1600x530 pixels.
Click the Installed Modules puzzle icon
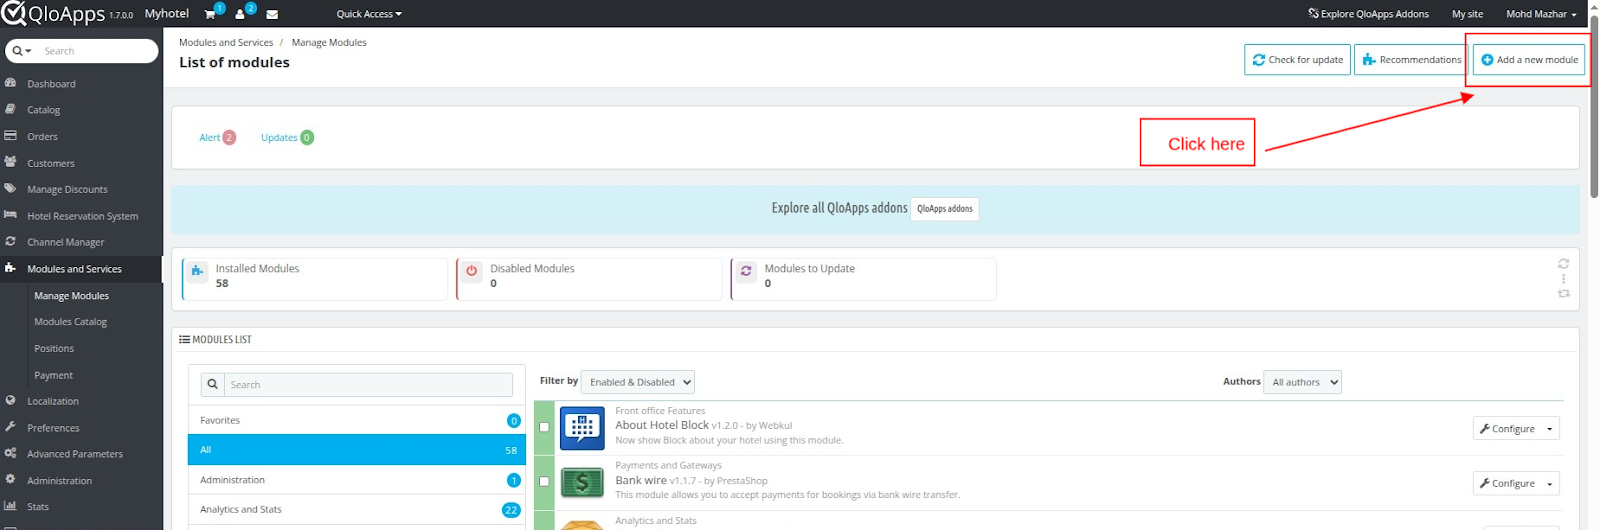(197, 271)
